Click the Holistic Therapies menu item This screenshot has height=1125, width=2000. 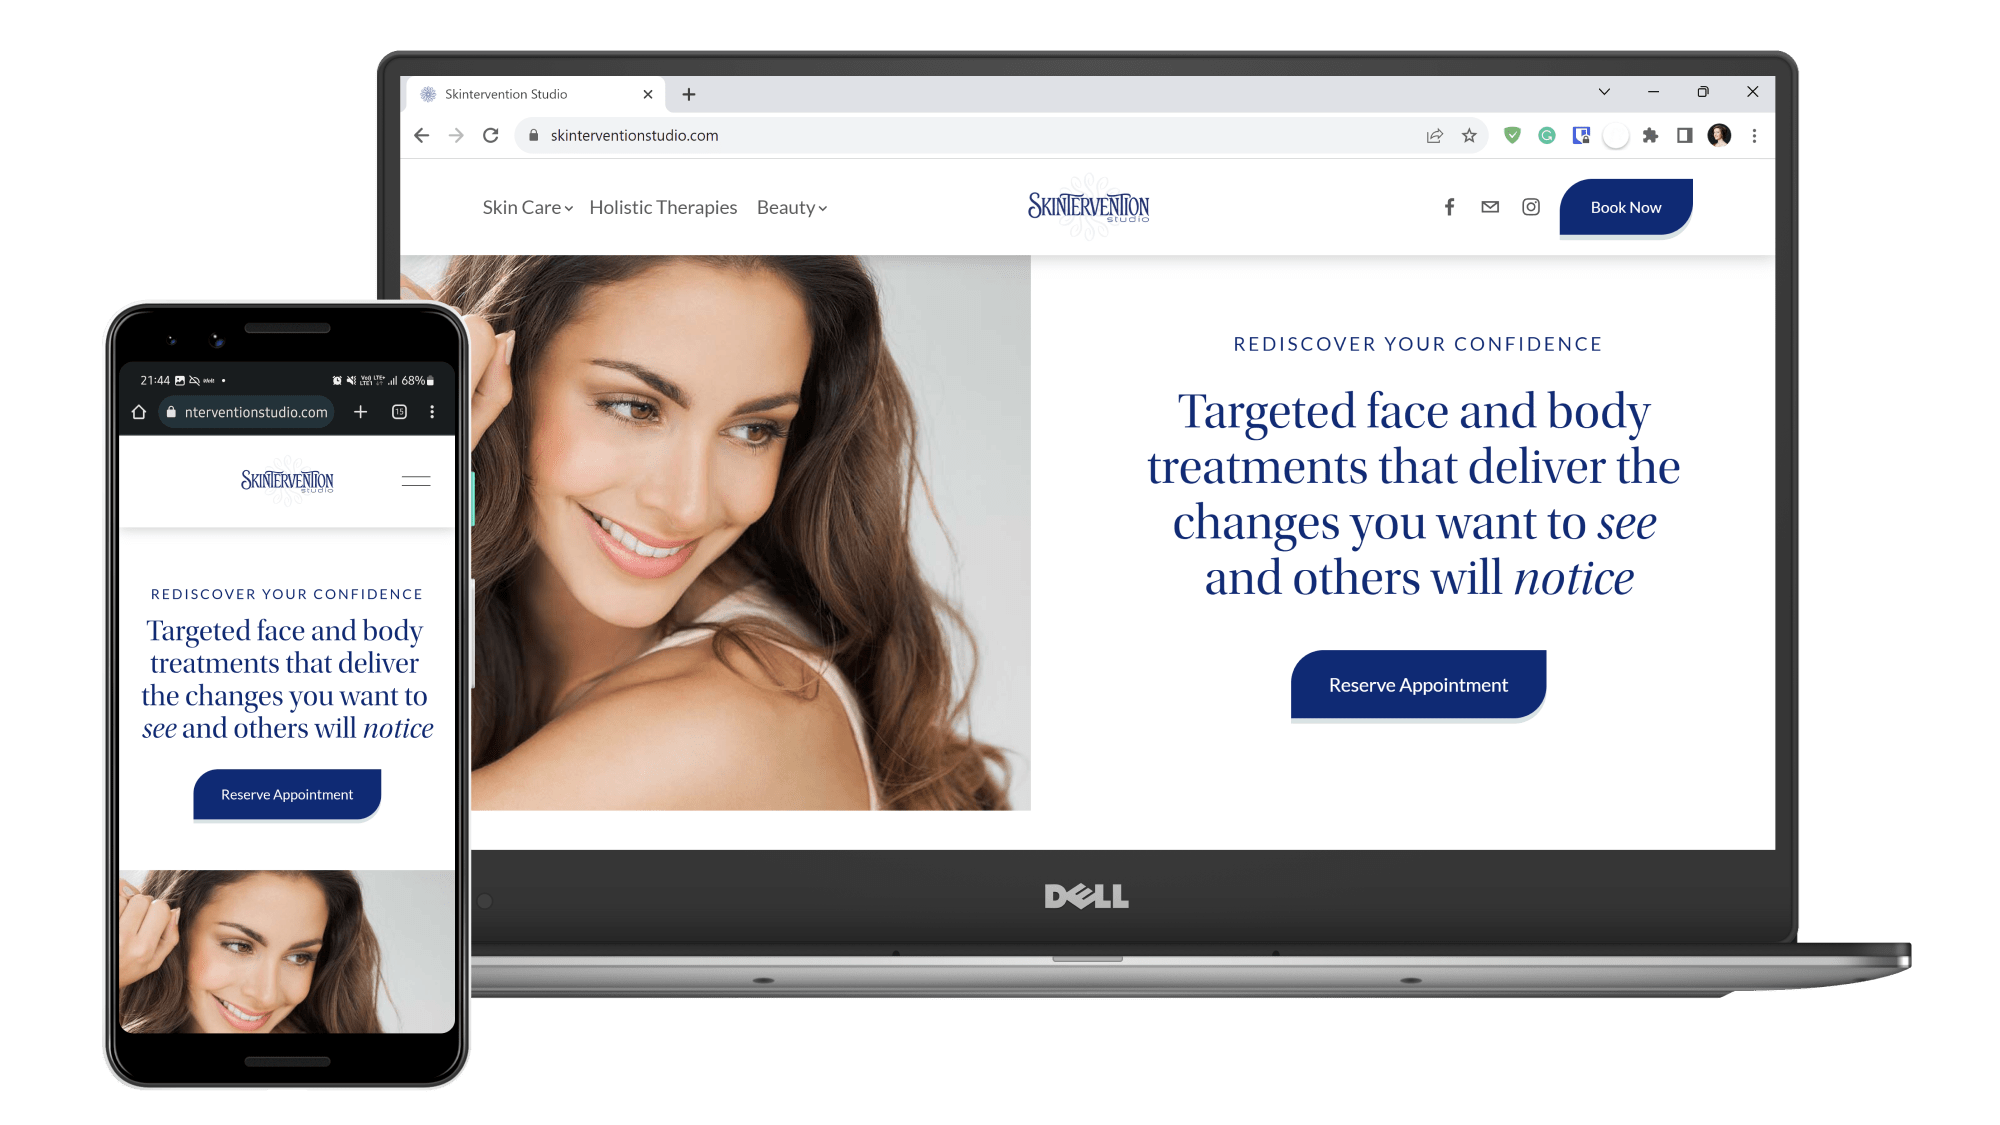tap(663, 207)
